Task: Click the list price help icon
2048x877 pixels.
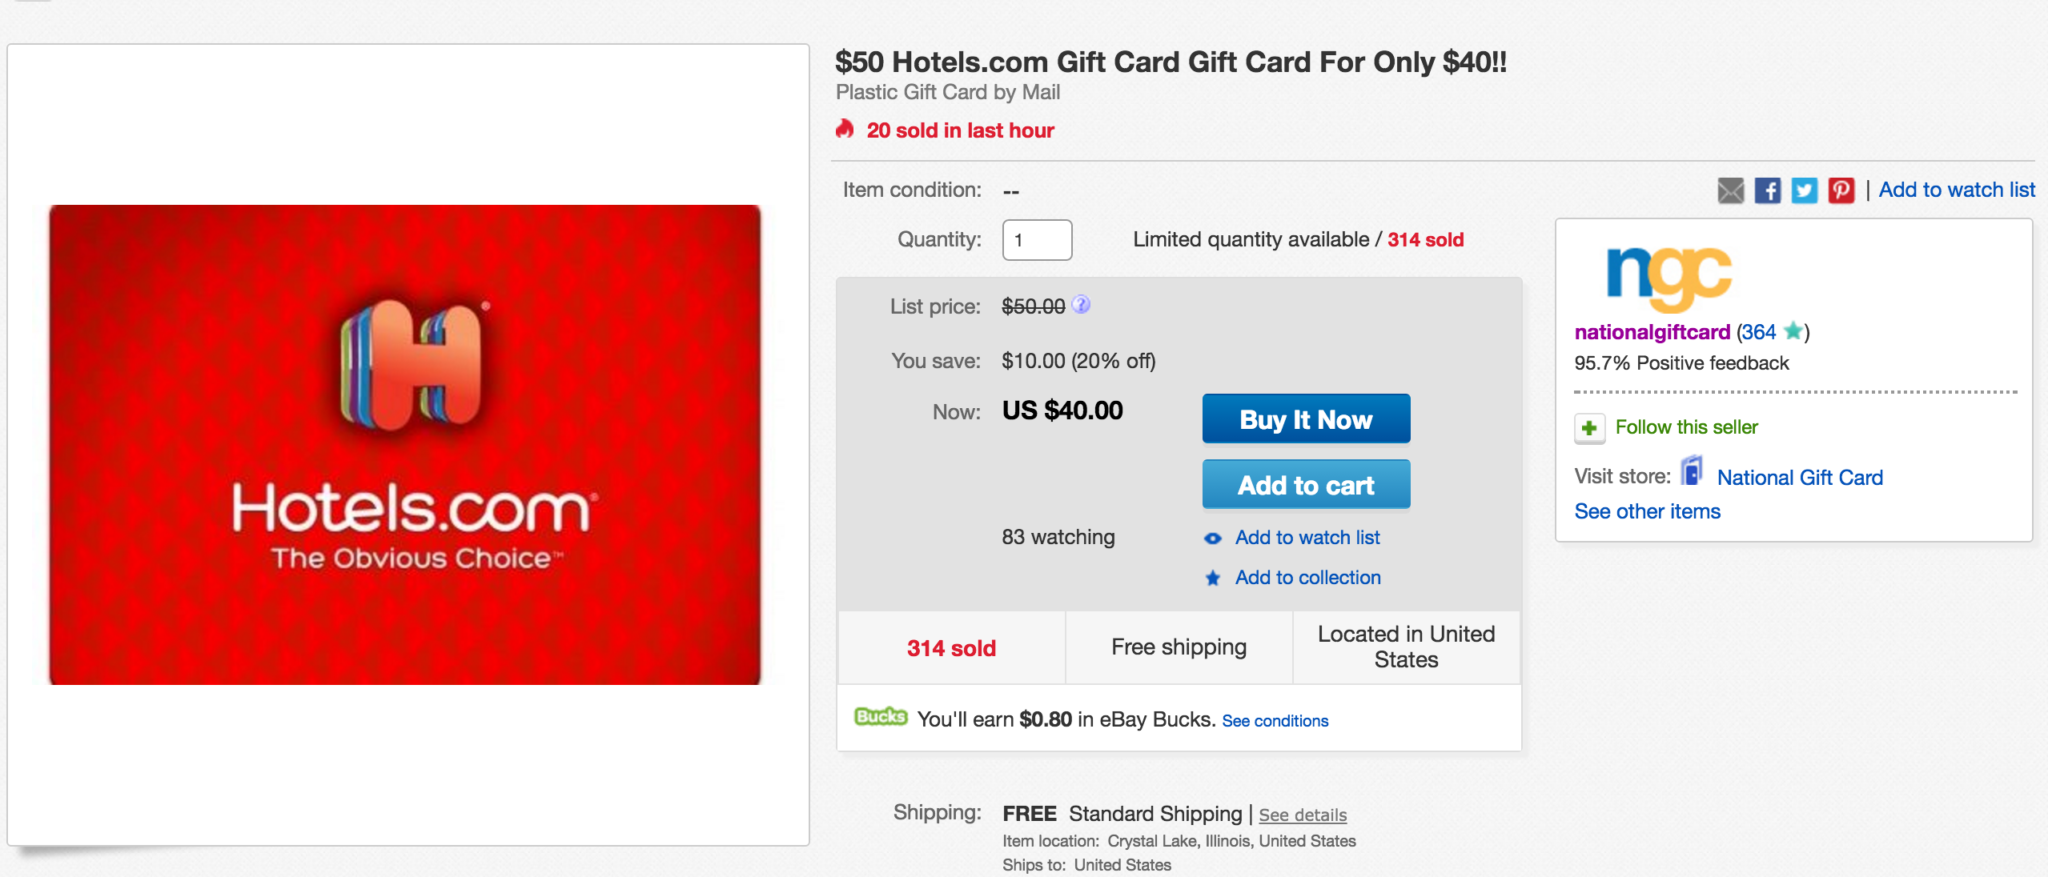Action: tap(1081, 305)
